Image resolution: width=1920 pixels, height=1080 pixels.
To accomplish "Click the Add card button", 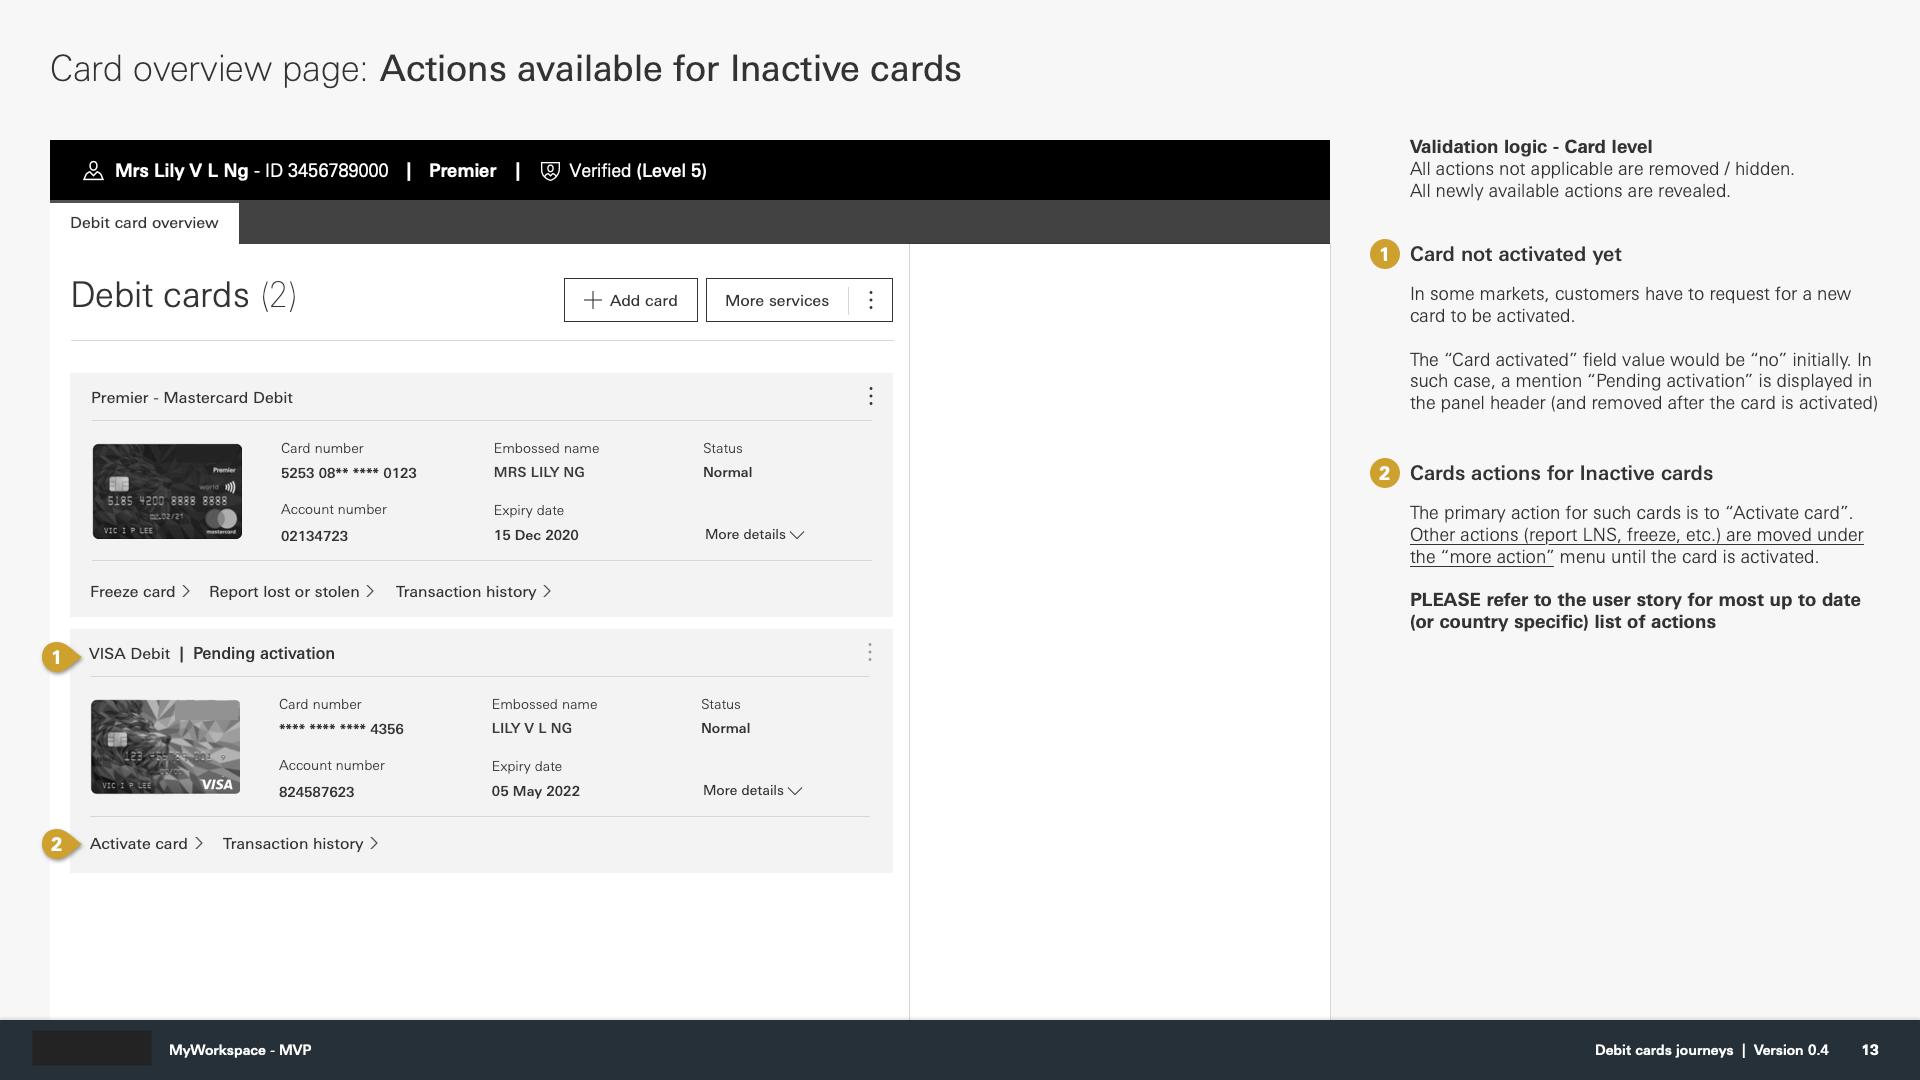I will click(630, 300).
